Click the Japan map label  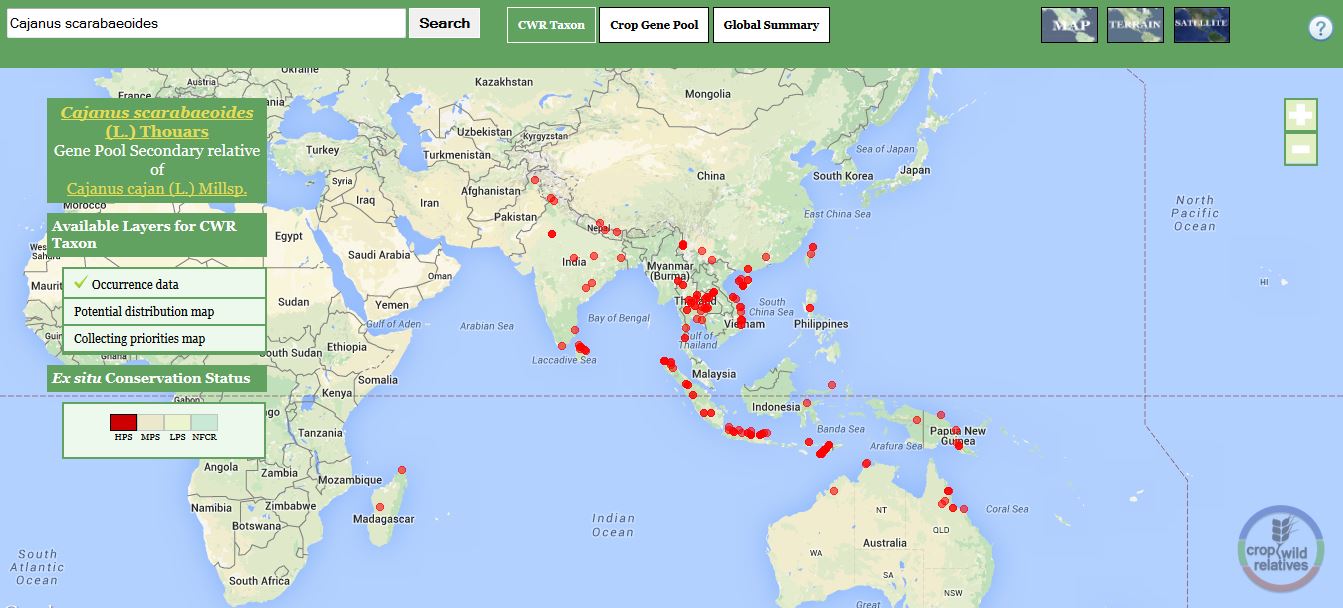(x=915, y=171)
